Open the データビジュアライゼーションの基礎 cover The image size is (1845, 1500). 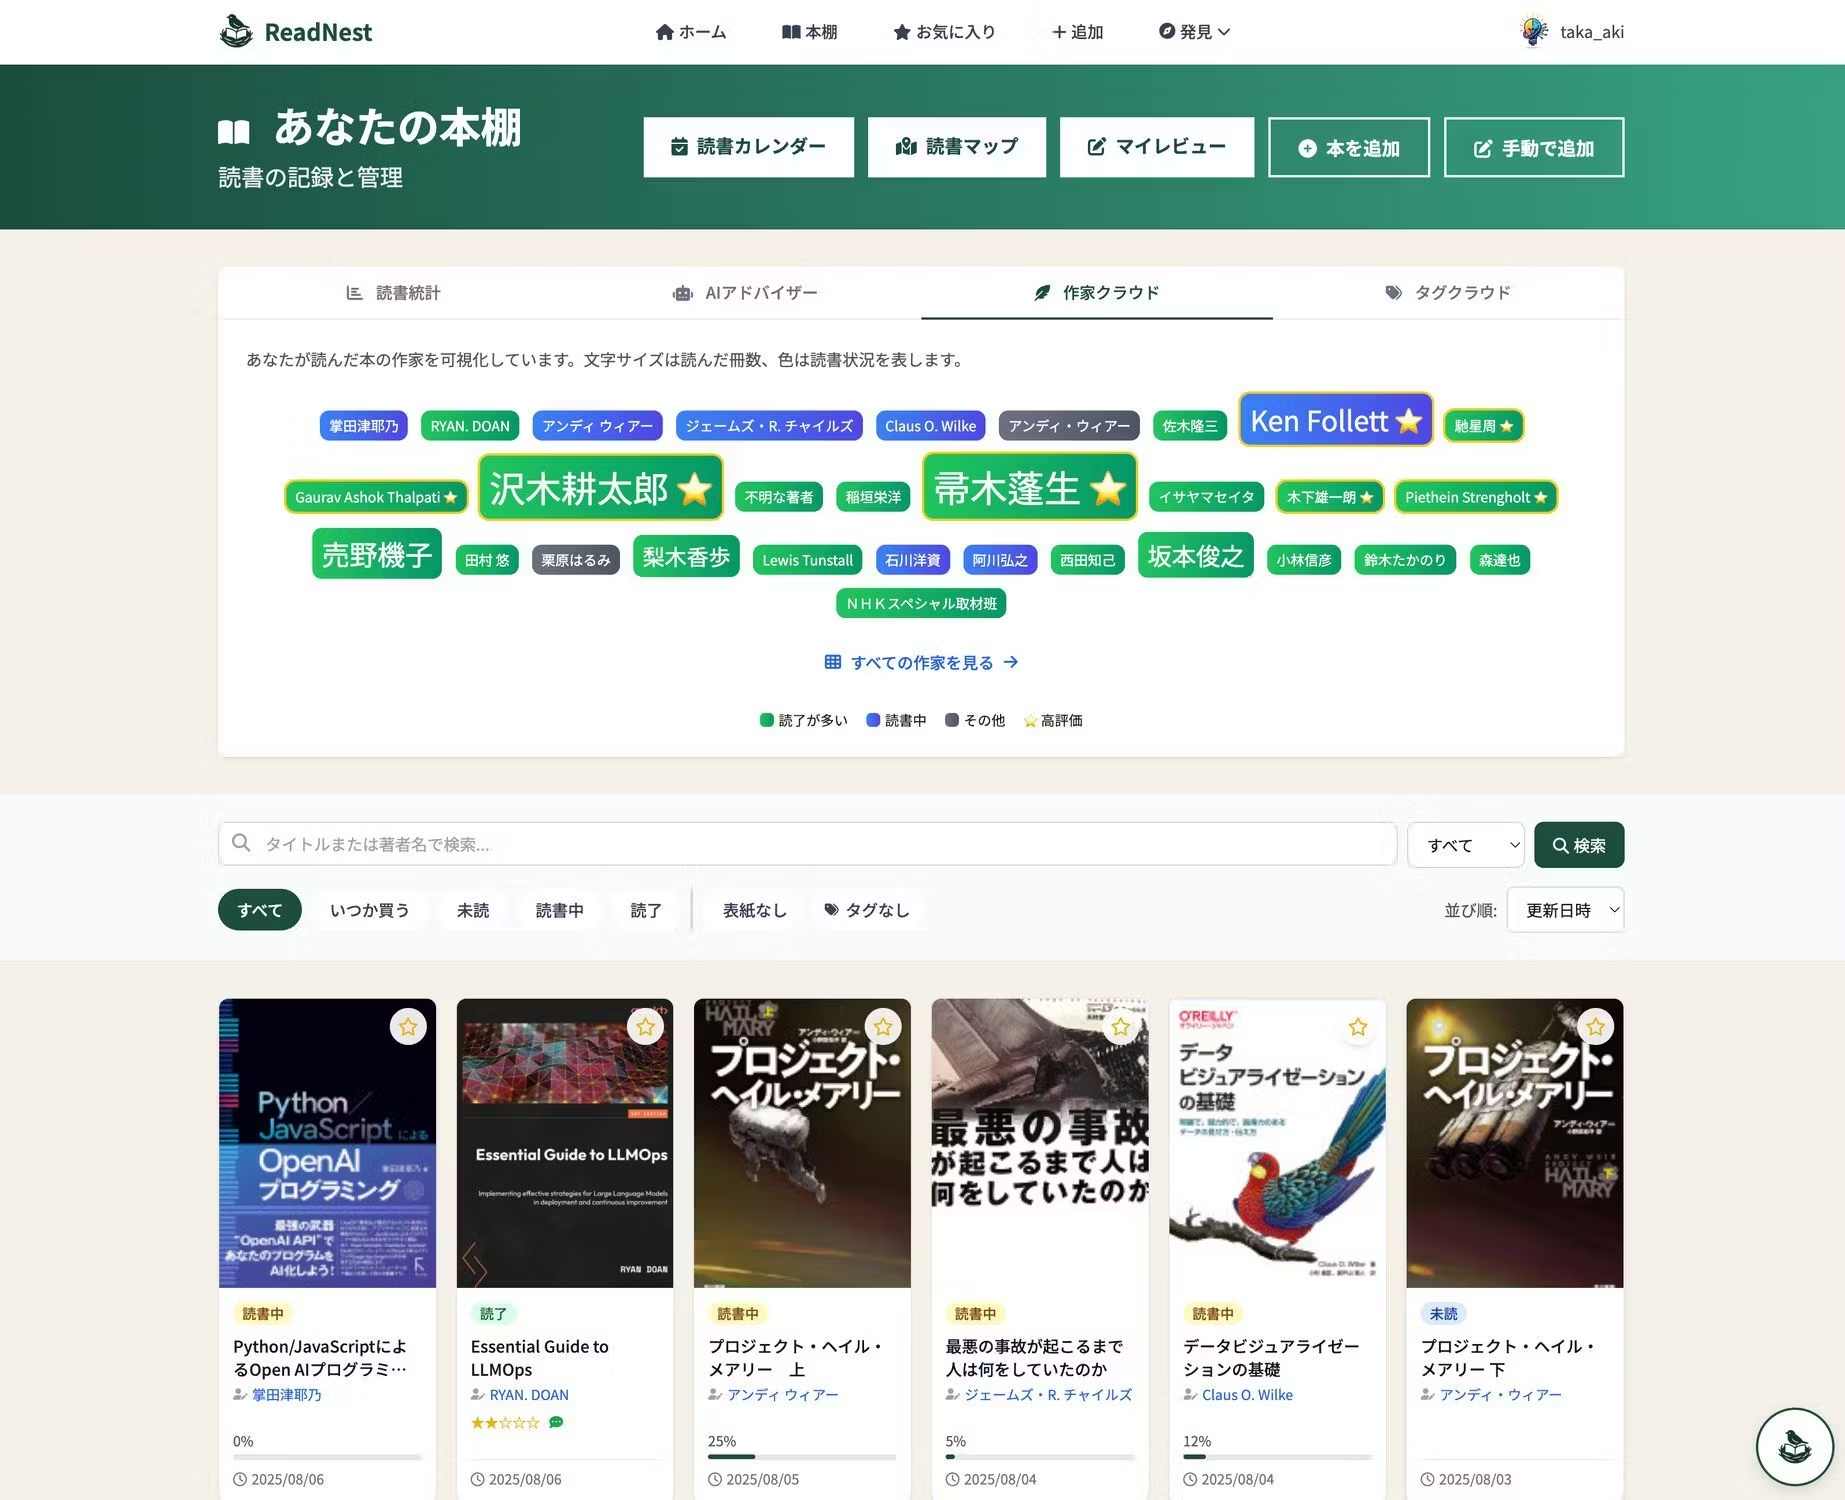tap(1277, 1143)
